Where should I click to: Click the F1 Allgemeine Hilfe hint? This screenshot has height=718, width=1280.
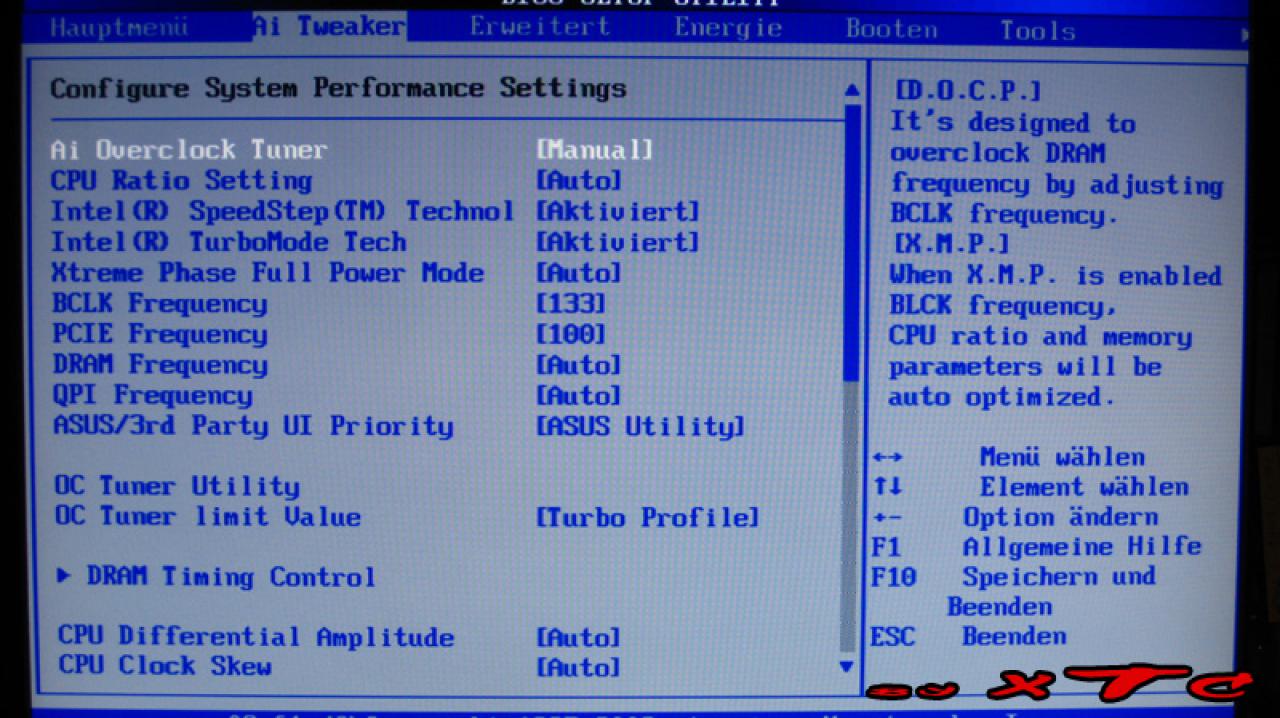1036,547
